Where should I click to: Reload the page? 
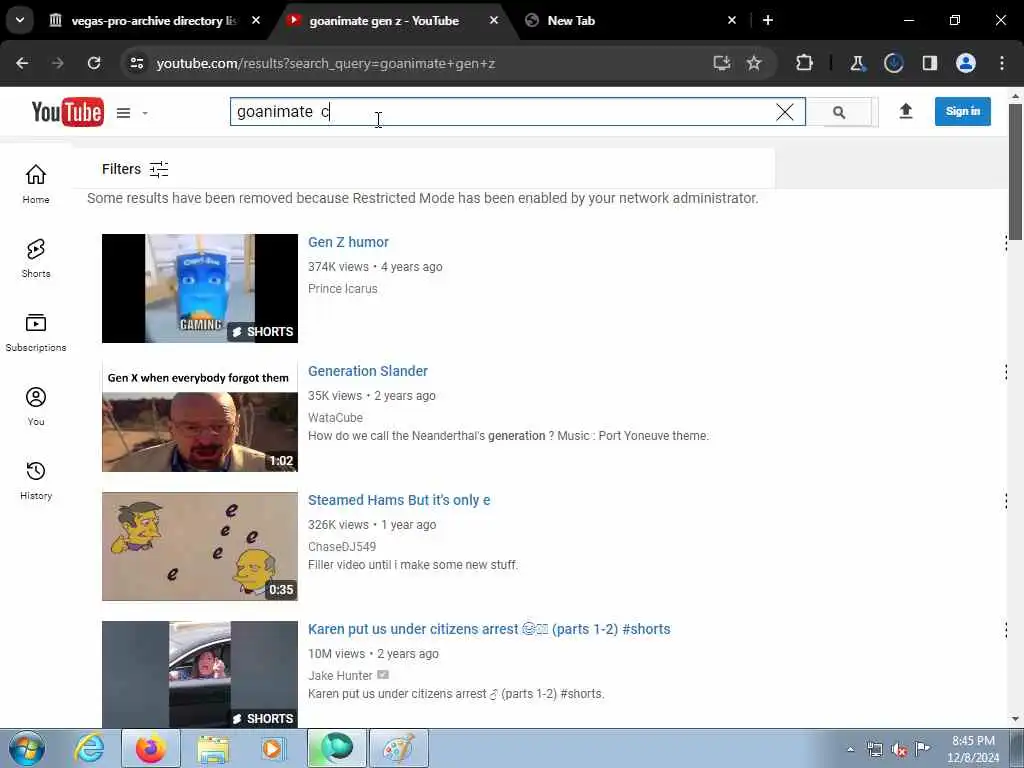point(94,63)
